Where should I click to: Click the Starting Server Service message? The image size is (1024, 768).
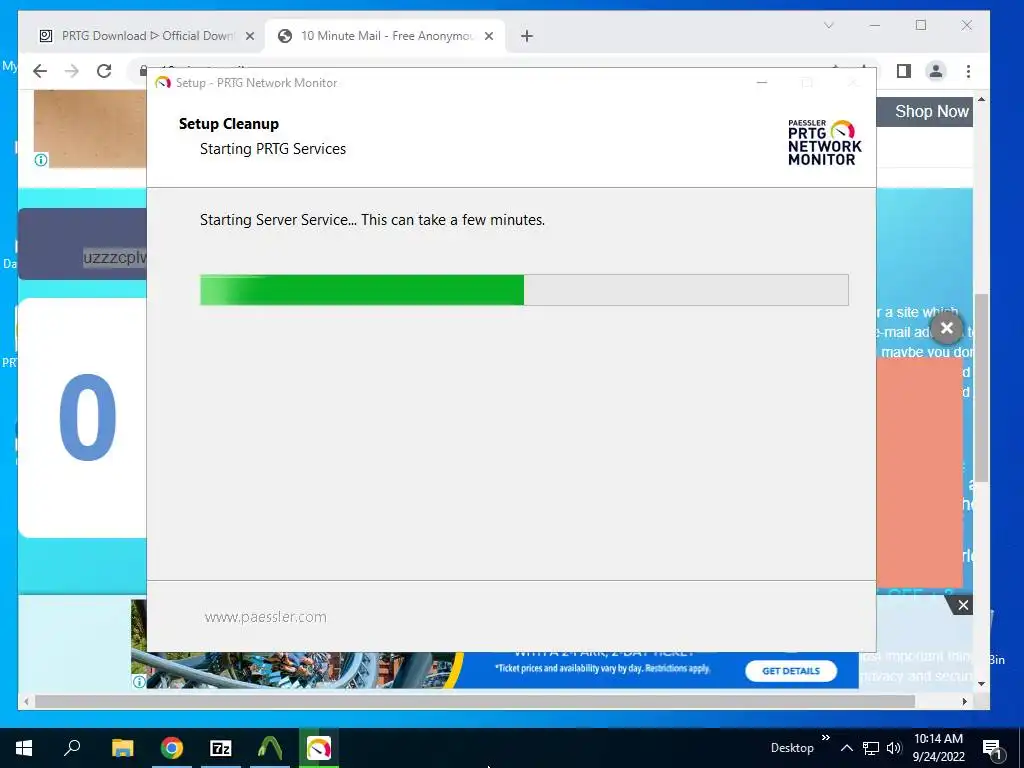coord(372,220)
